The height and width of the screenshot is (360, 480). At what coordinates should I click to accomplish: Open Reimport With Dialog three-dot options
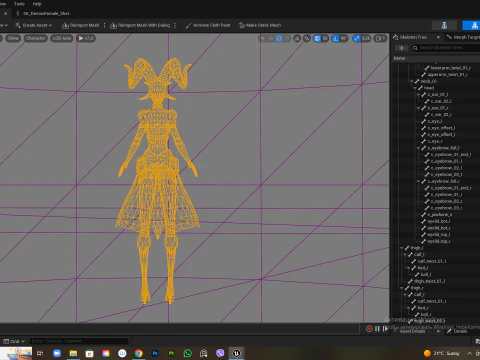point(175,25)
